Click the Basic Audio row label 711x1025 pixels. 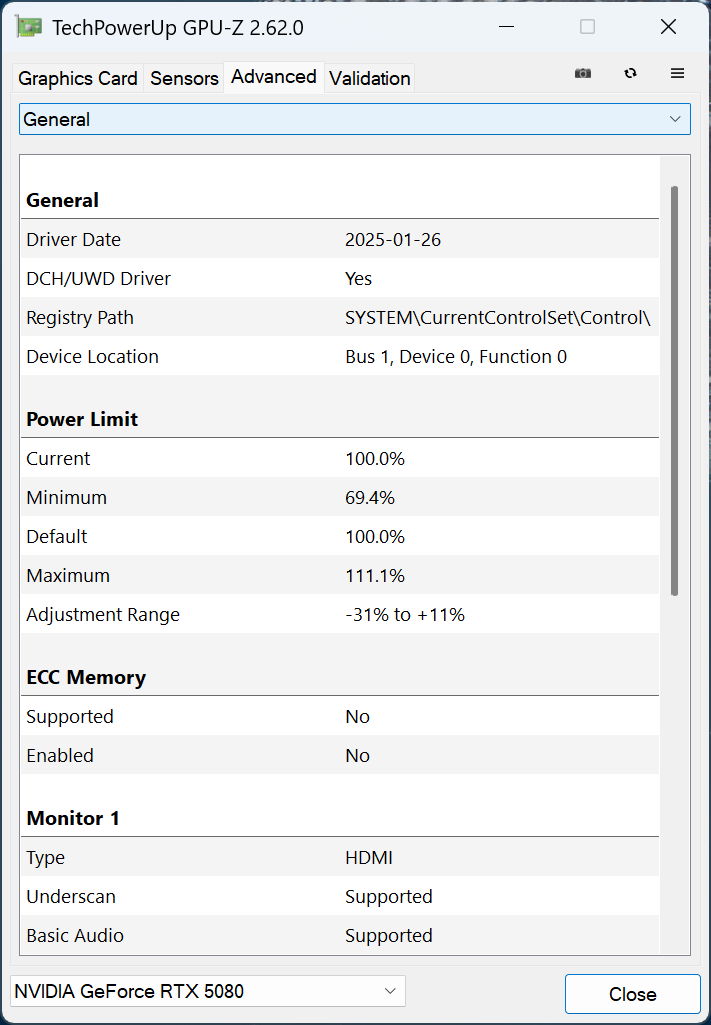tap(74, 935)
